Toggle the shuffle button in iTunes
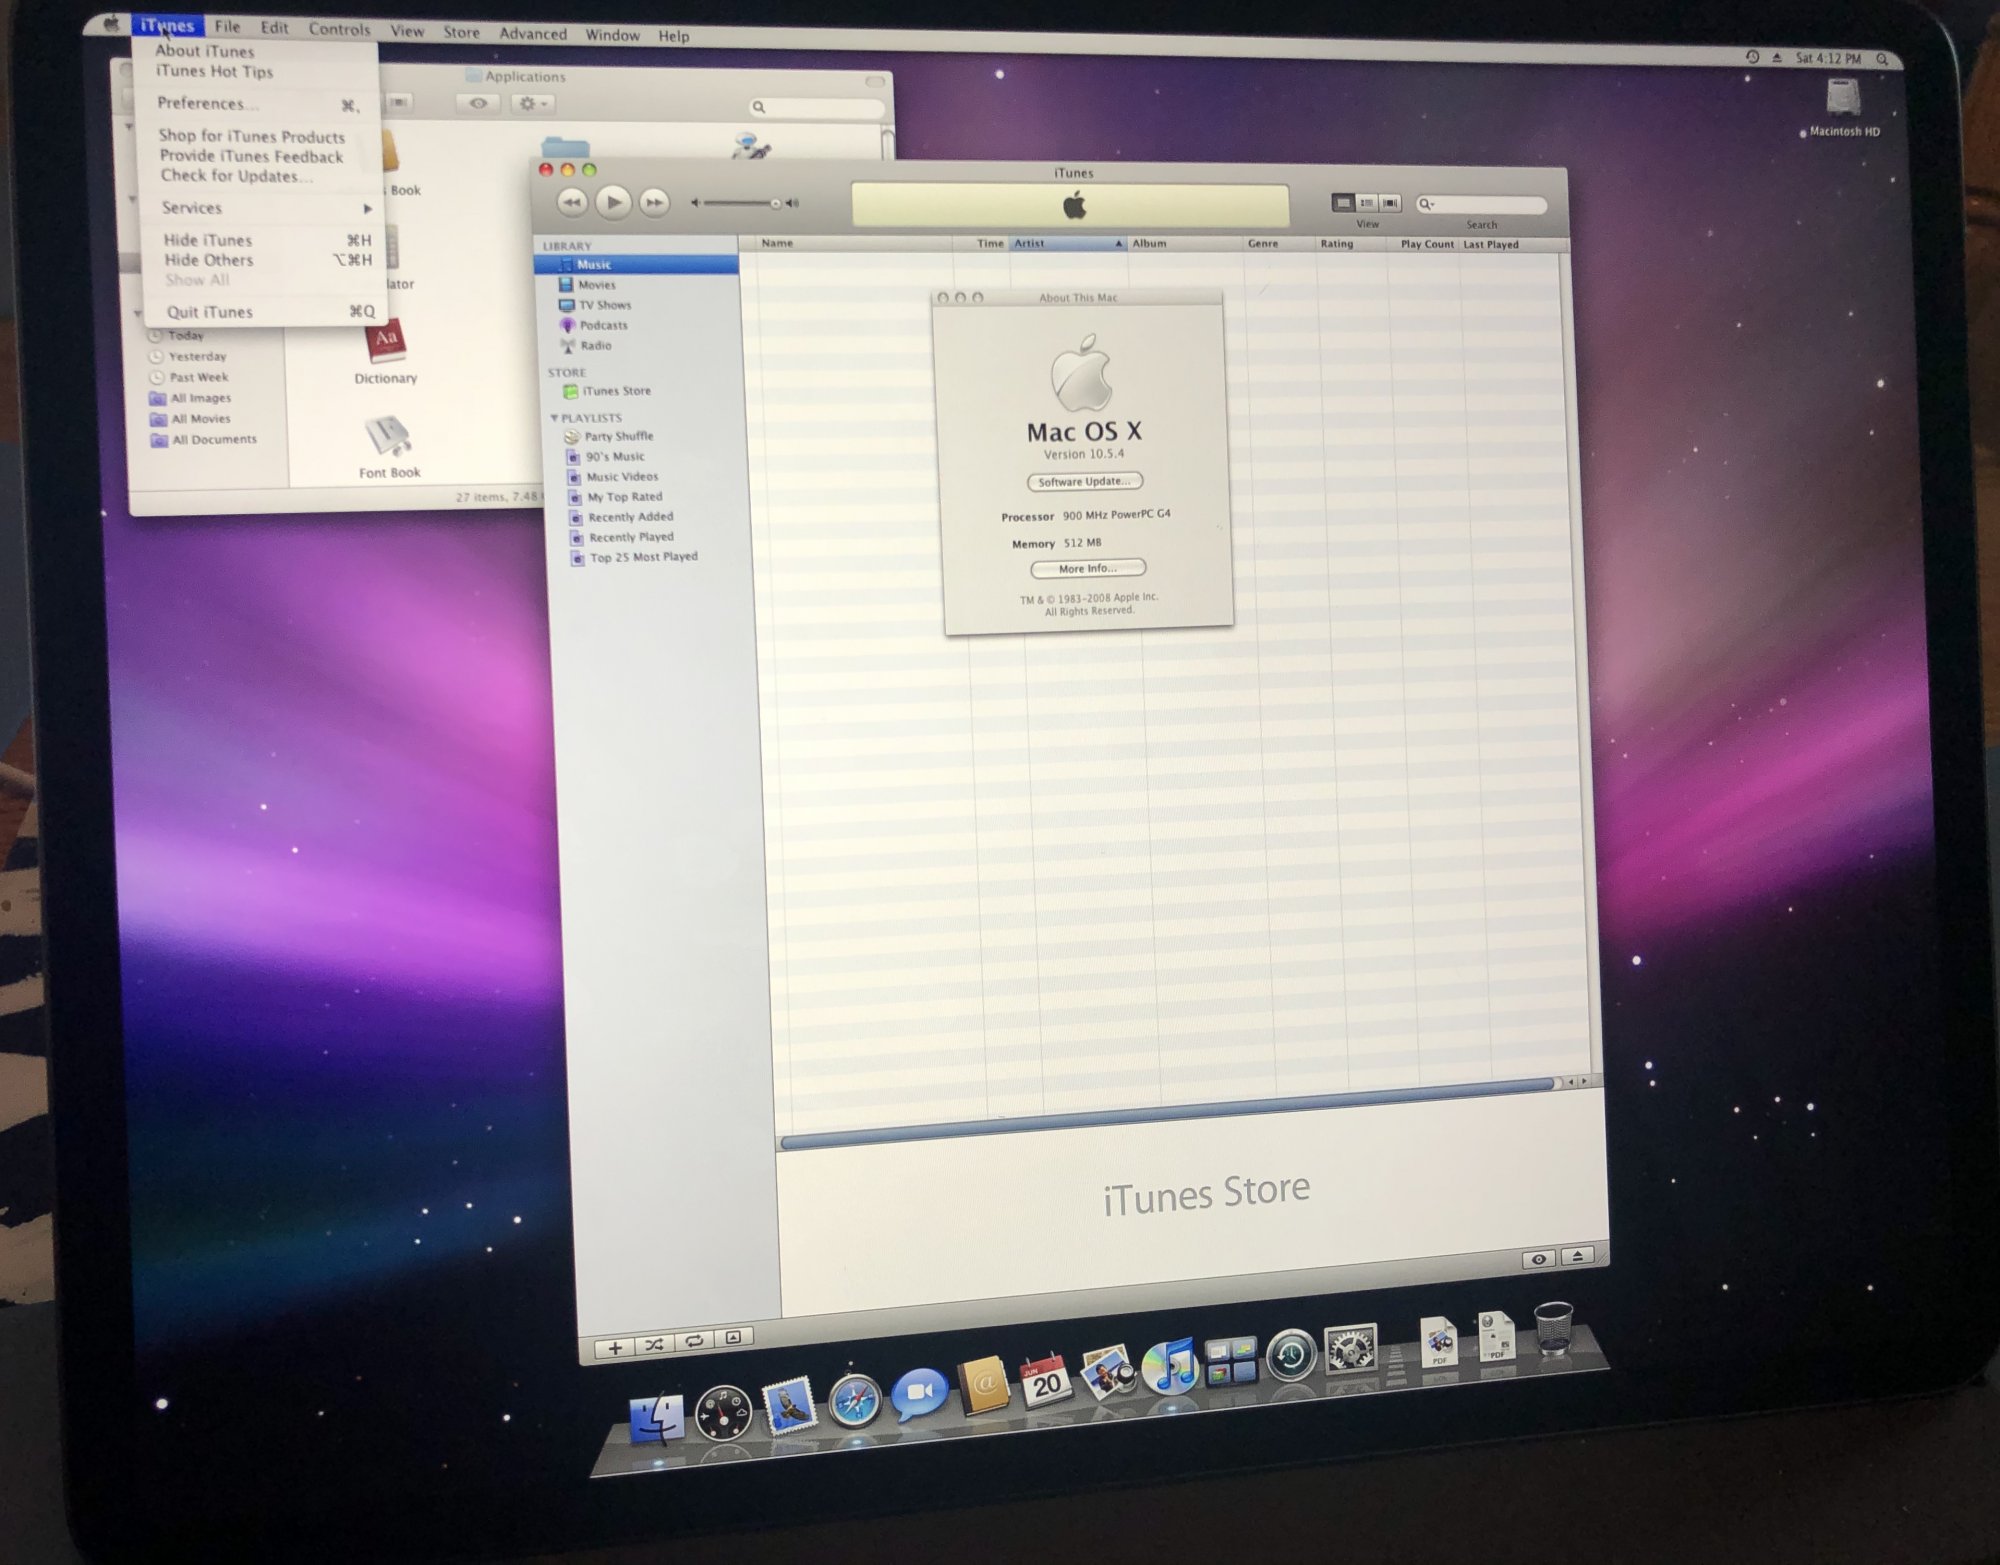 tap(654, 1345)
